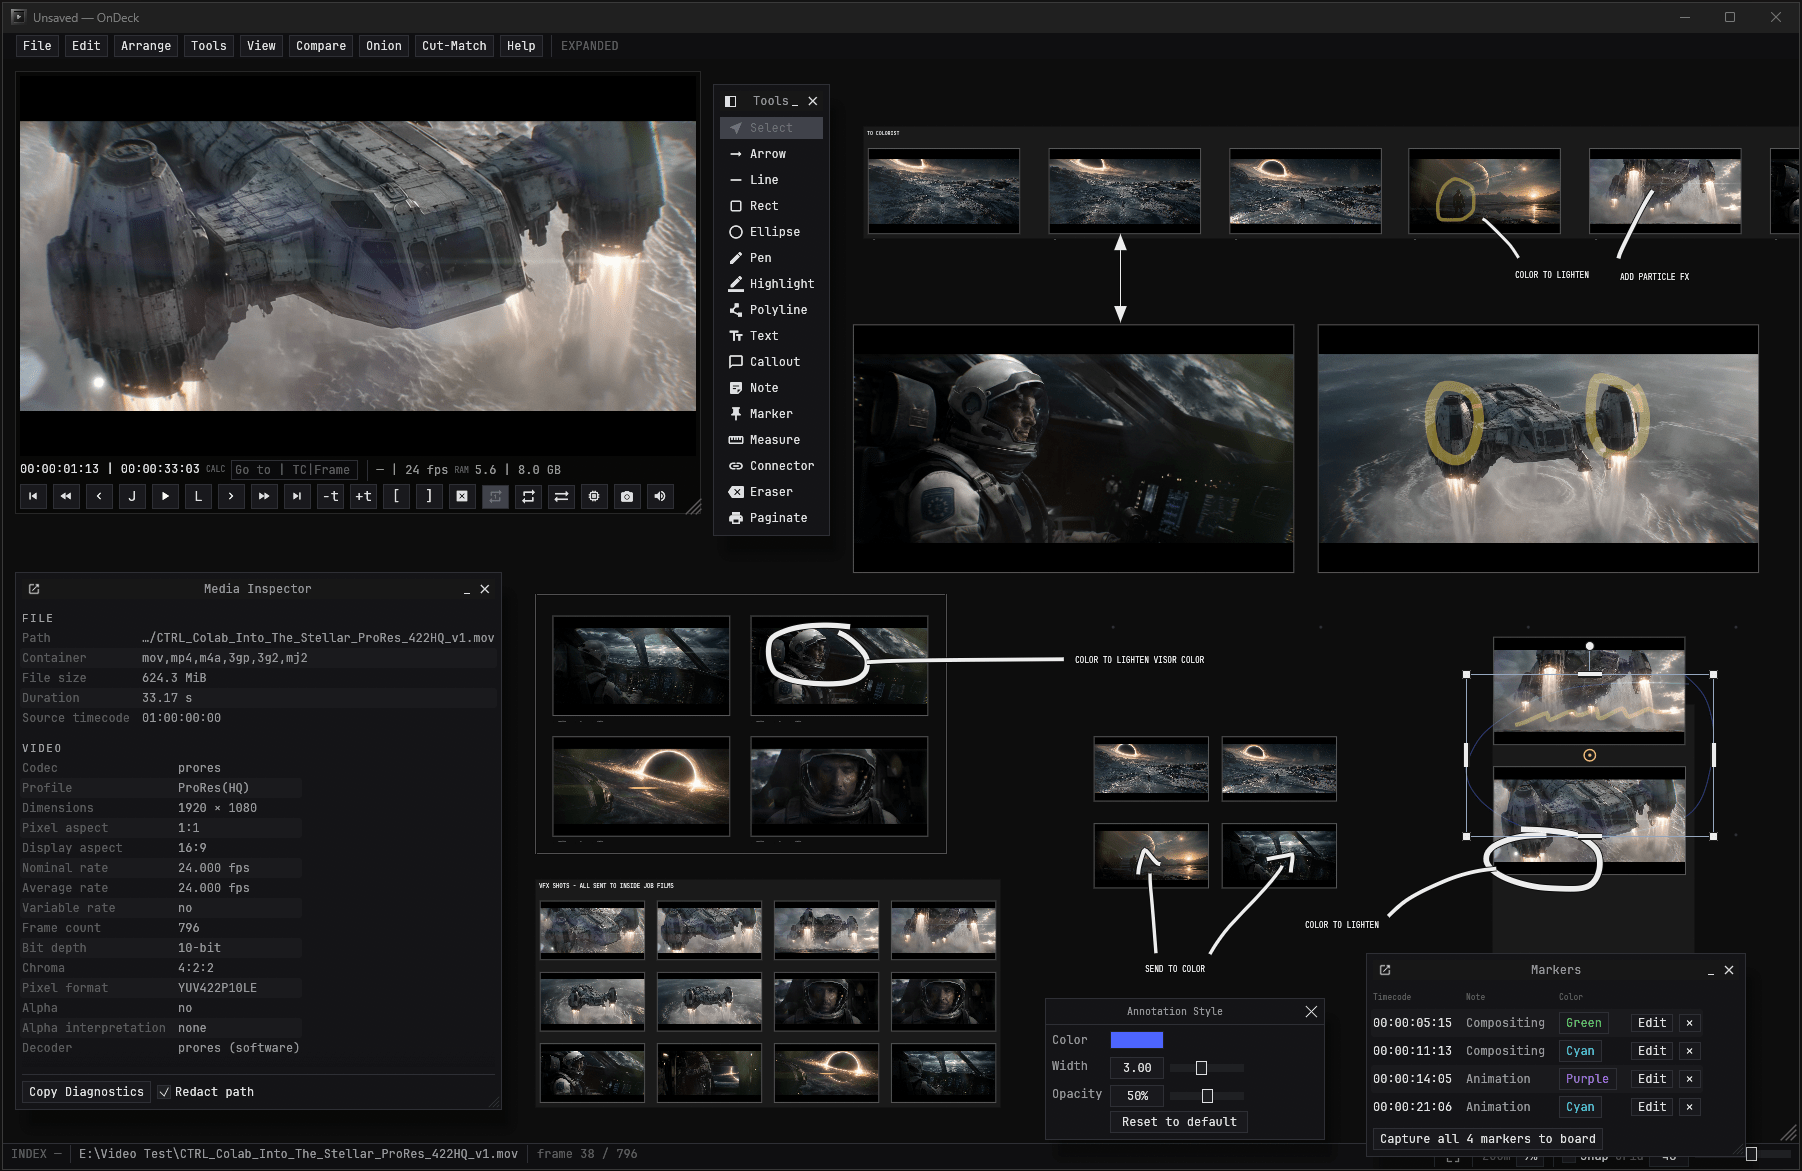Open Cyan color dropdown for marker 00:00:11:13
This screenshot has height=1171, width=1802.
(x=1580, y=1051)
